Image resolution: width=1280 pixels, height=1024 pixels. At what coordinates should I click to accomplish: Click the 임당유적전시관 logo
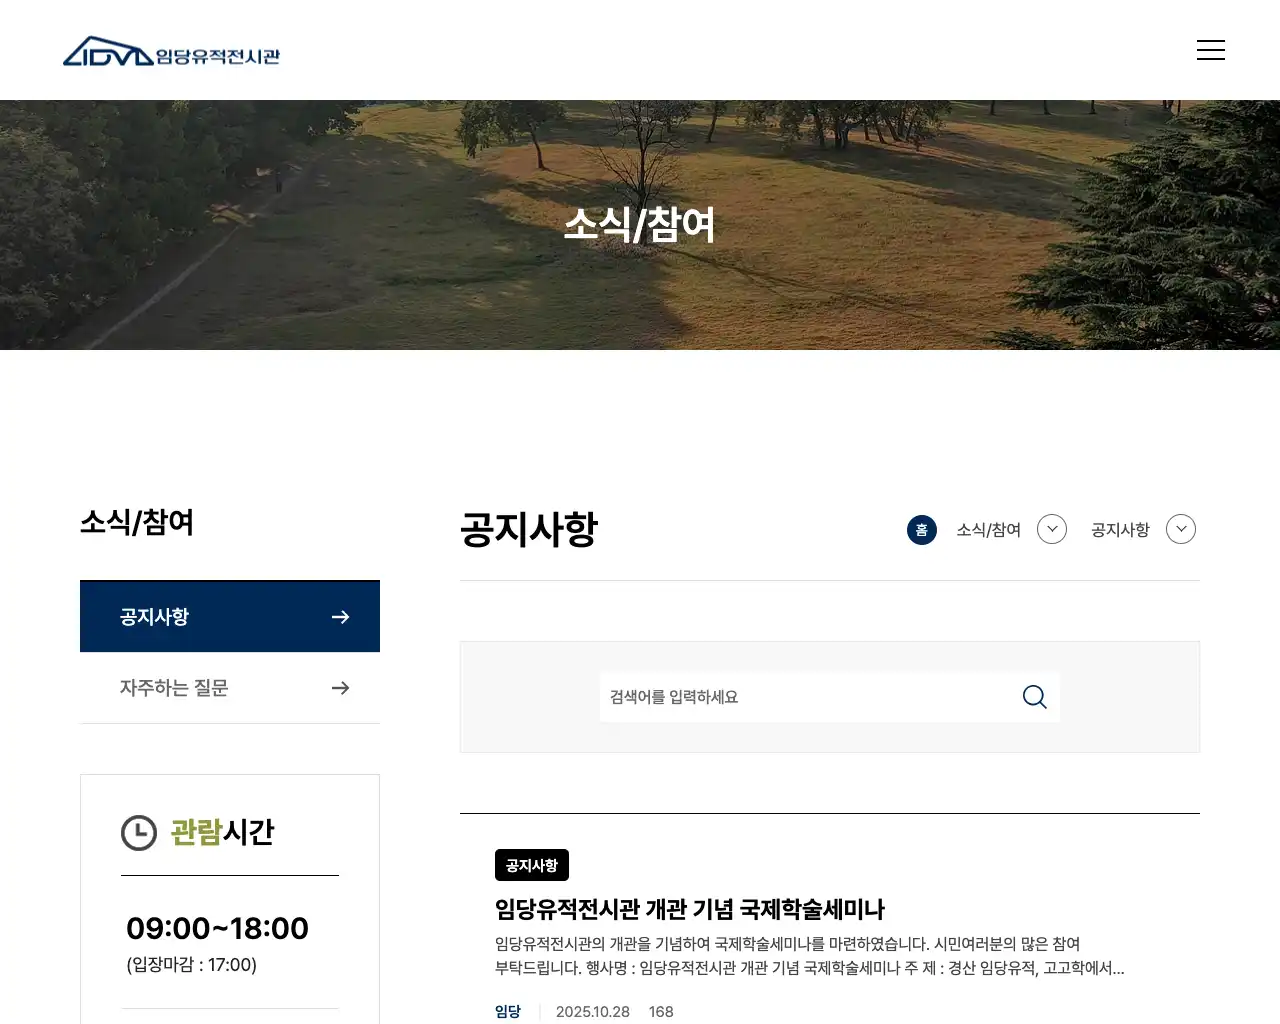(x=171, y=50)
